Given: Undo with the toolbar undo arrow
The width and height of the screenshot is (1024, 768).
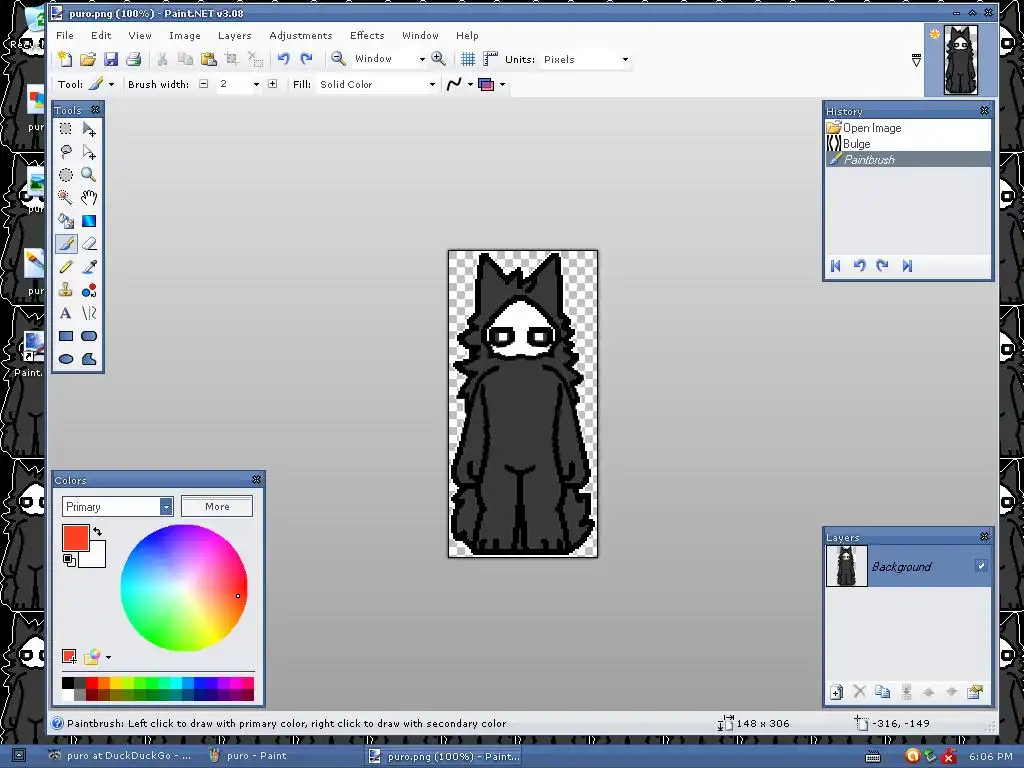Looking at the screenshot, I should point(283,59).
